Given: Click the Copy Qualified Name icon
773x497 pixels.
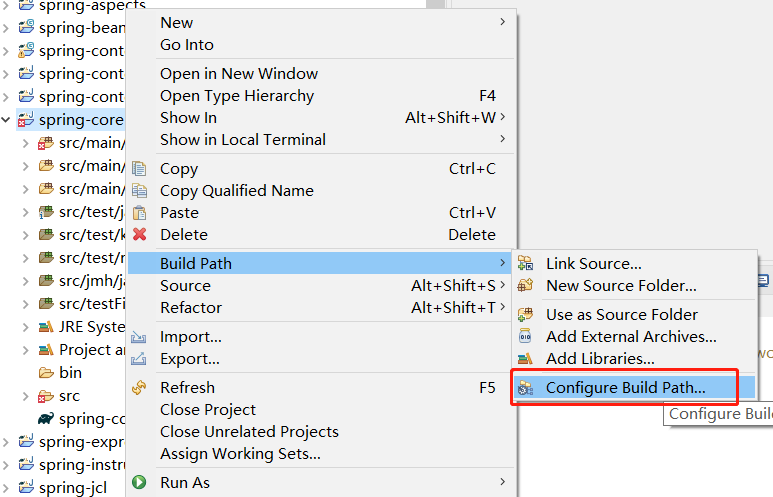Looking at the screenshot, I should click(x=140, y=191).
